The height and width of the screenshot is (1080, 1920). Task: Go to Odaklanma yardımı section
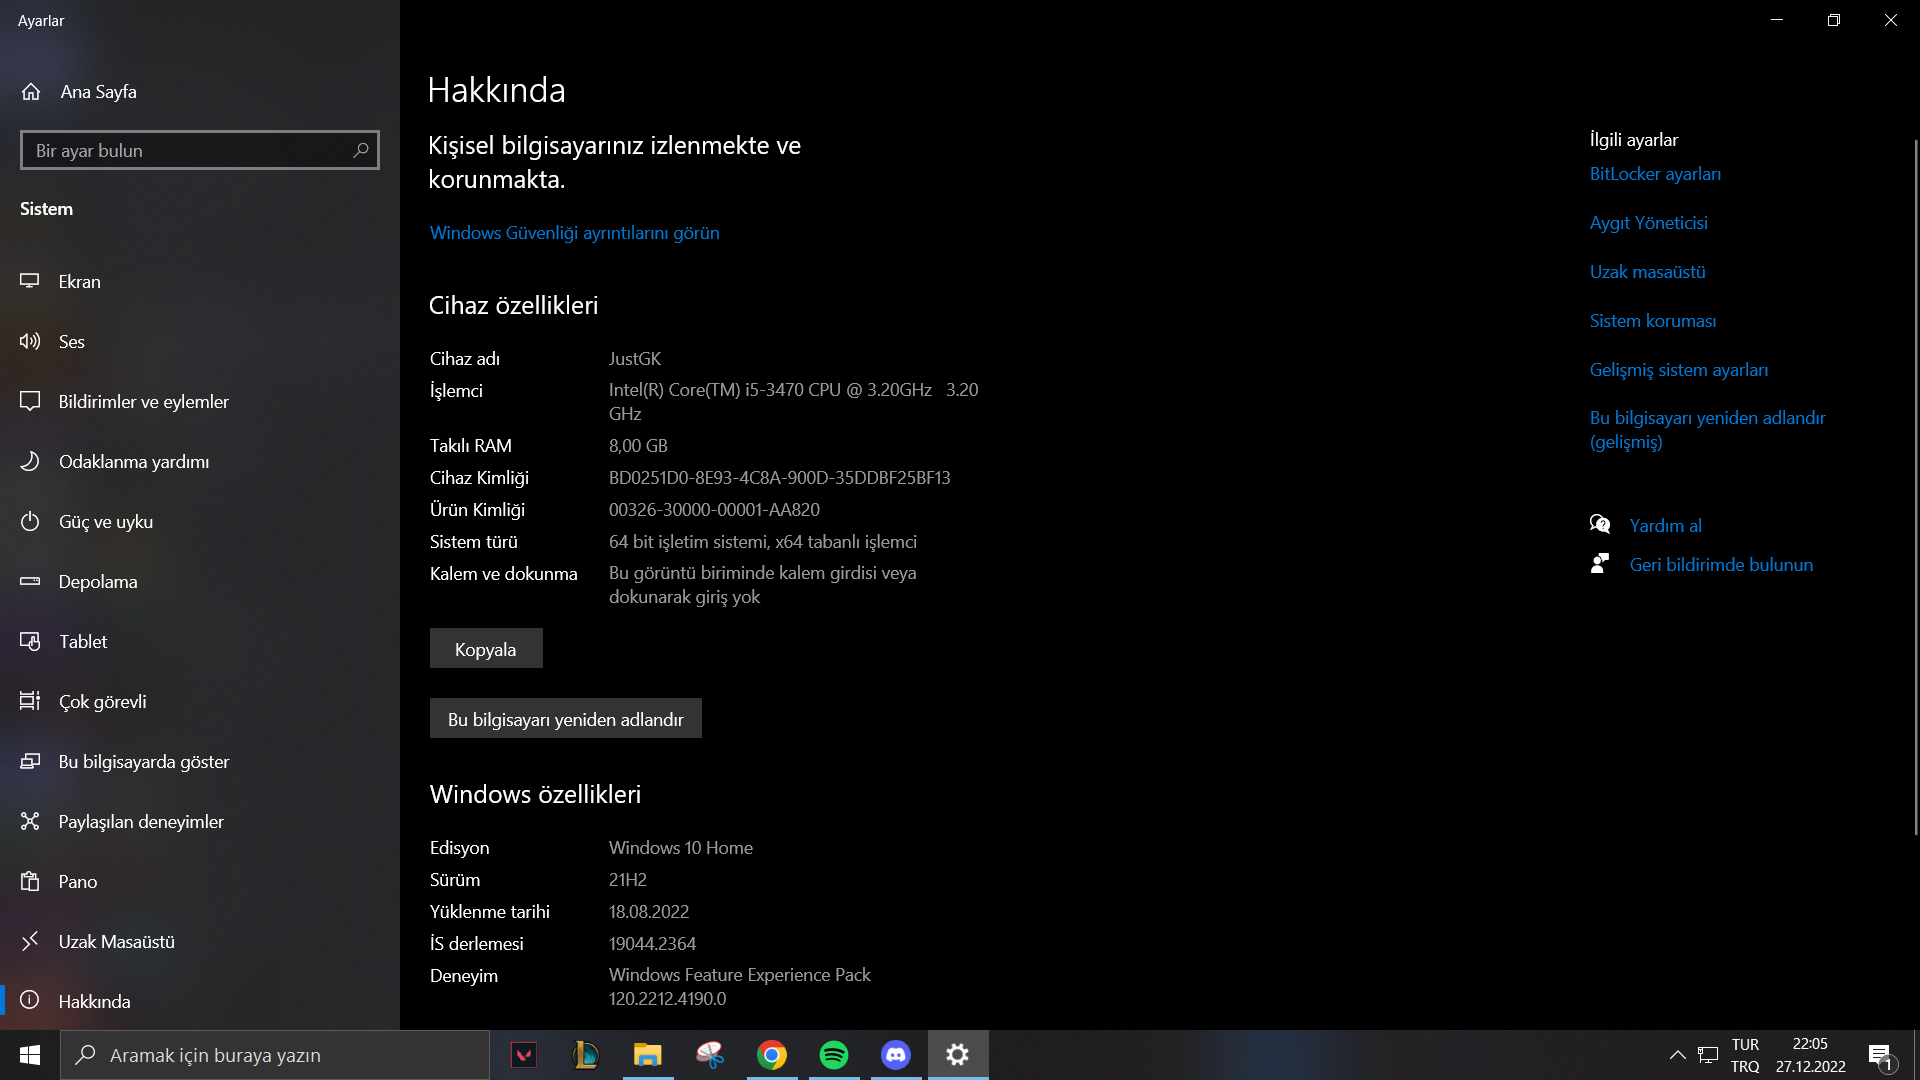133,461
